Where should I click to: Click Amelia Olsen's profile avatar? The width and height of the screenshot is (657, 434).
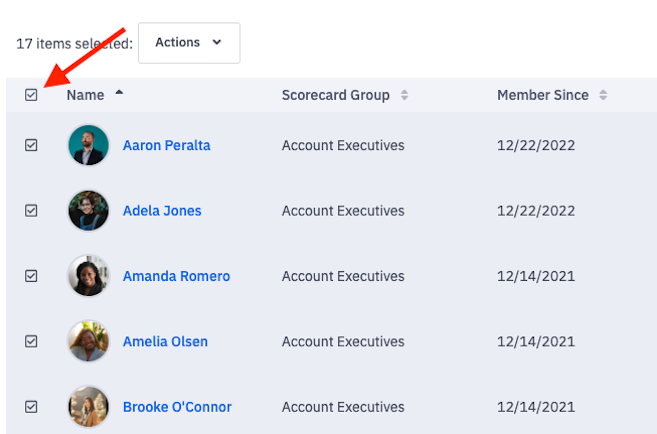(88, 341)
